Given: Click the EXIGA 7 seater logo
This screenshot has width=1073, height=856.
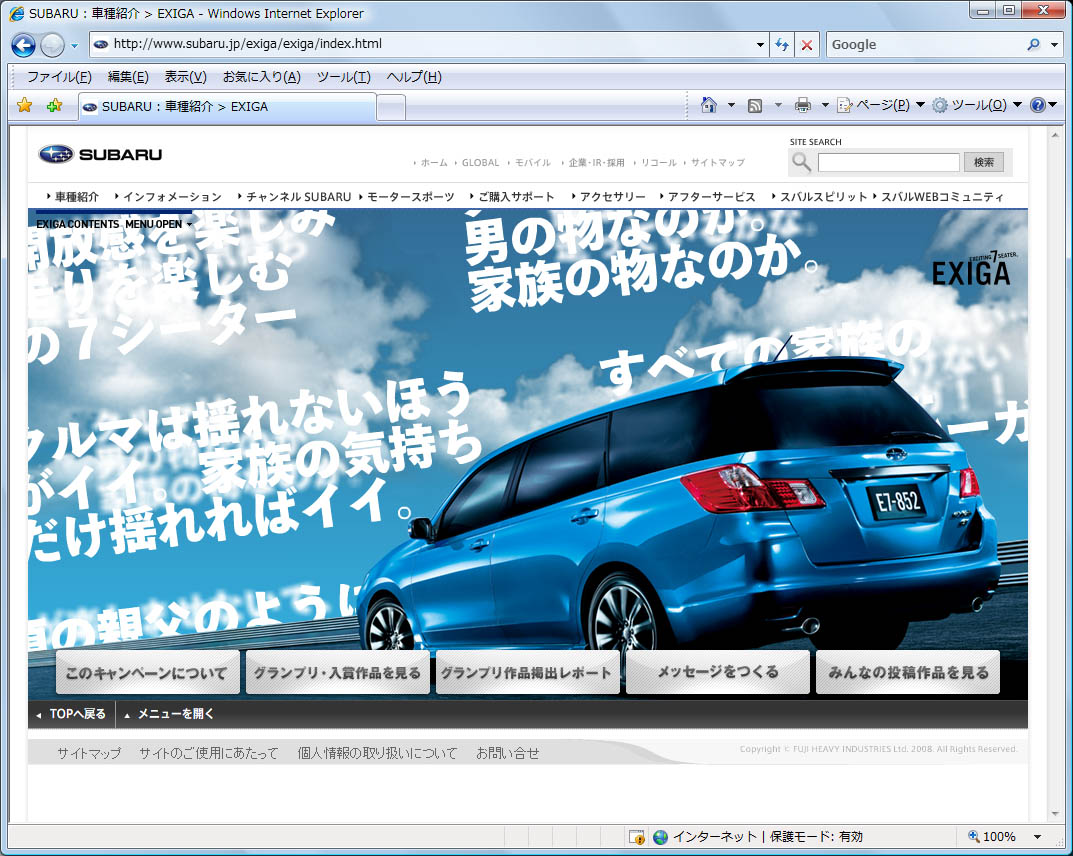Looking at the screenshot, I should [x=973, y=268].
